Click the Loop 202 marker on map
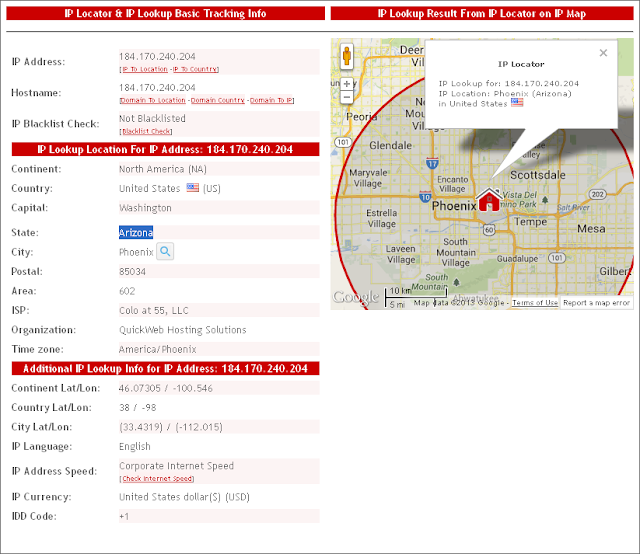The width and height of the screenshot is (640, 554). coord(598,194)
